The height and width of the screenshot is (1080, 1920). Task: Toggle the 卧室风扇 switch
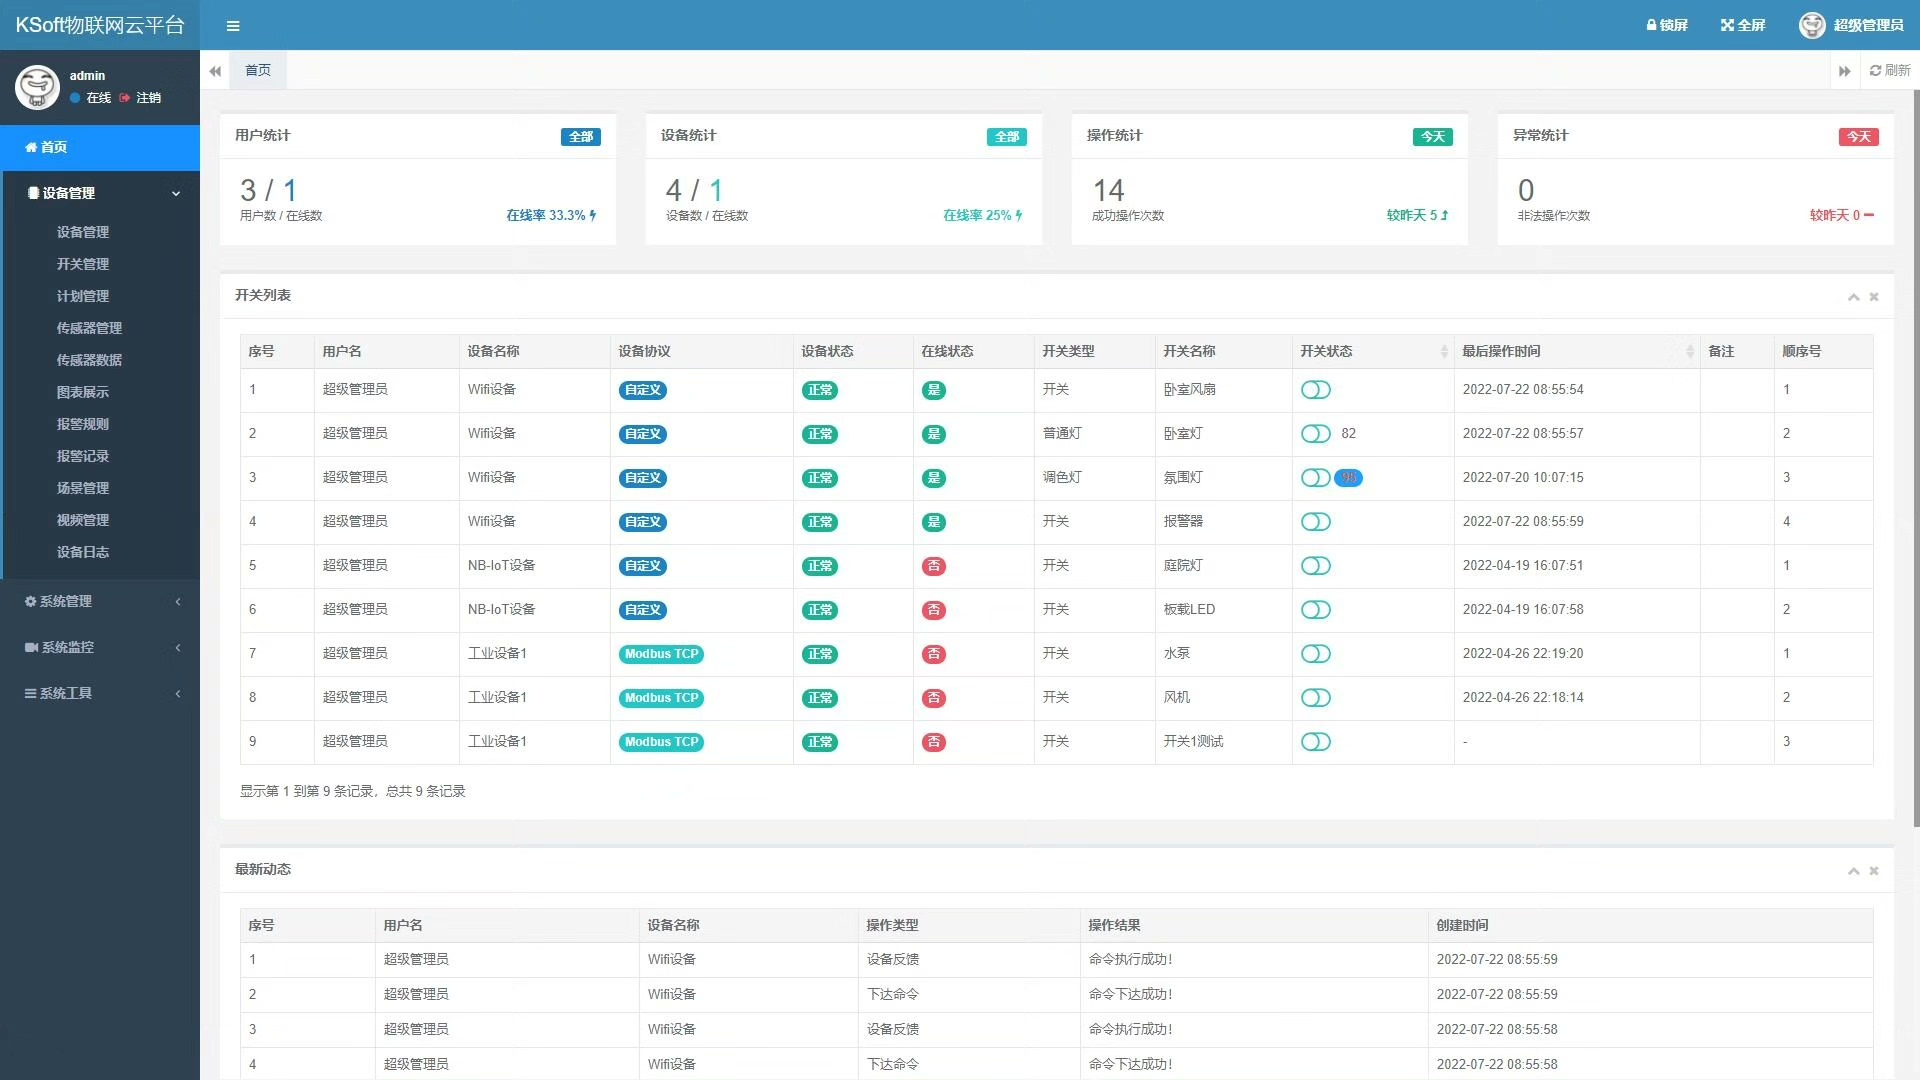(1315, 390)
